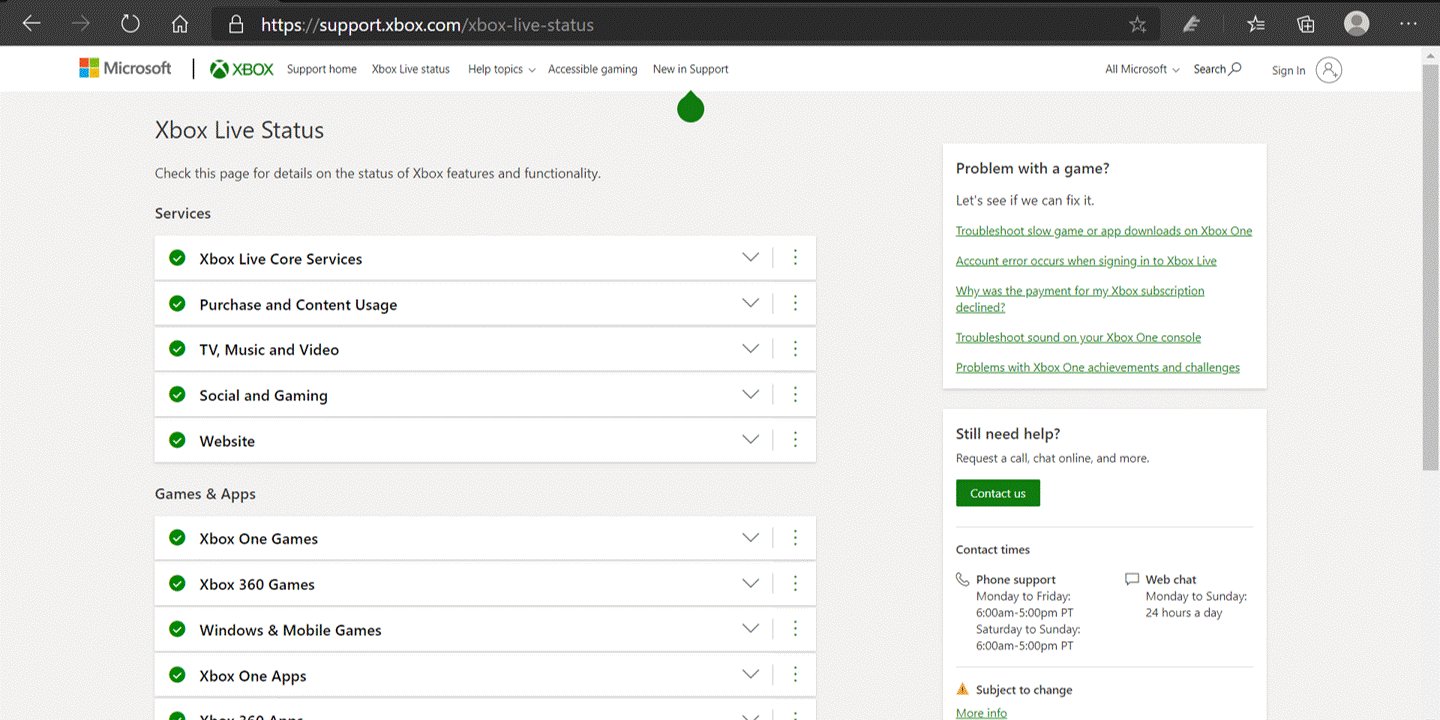Image resolution: width=1440 pixels, height=720 pixels.
Task: Expand Social and Gaming chevron
Action: tap(751, 394)
